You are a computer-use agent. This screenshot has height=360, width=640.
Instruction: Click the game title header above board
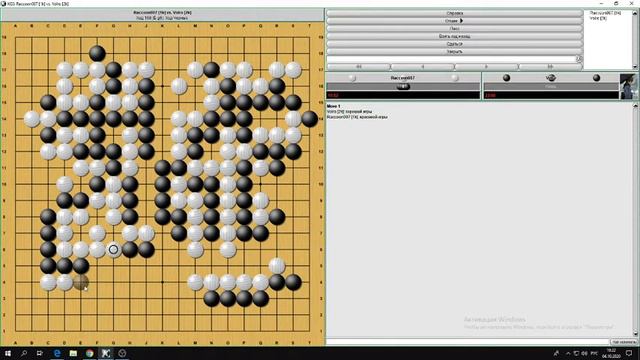point(162,15)
